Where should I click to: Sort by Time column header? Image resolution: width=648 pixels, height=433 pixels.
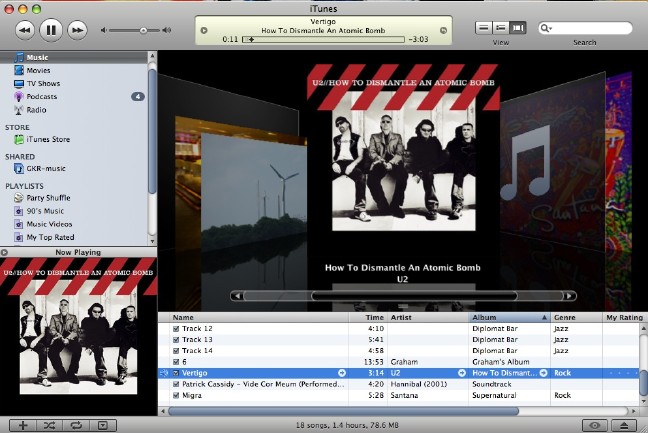[x=368, y=317]
